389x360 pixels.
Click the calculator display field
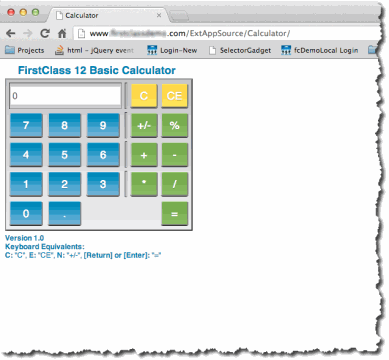click(x=65, y=96)
